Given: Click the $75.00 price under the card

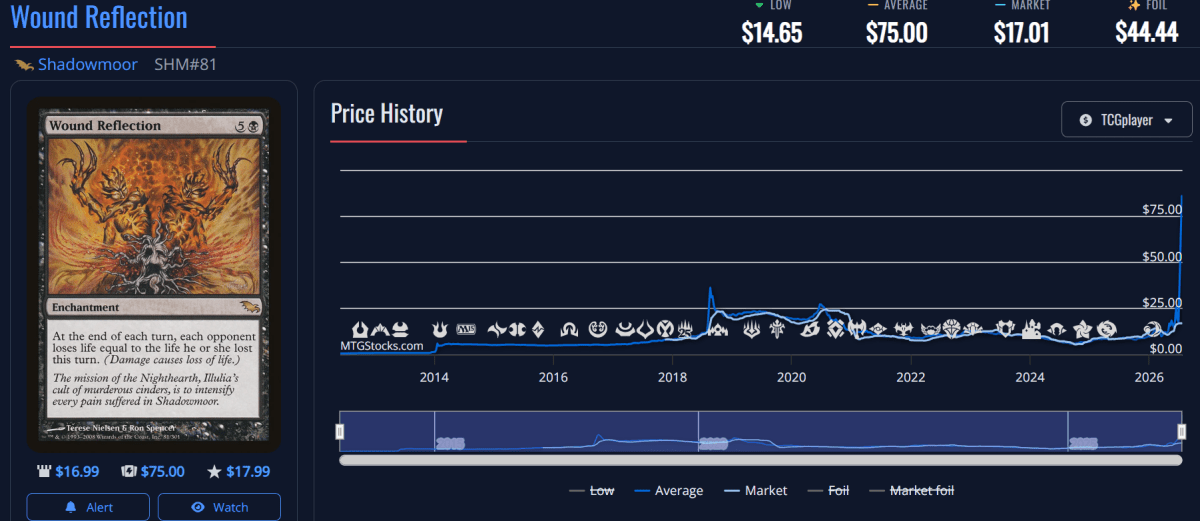Looking at the screenshot, I should (x=152, y=471).
